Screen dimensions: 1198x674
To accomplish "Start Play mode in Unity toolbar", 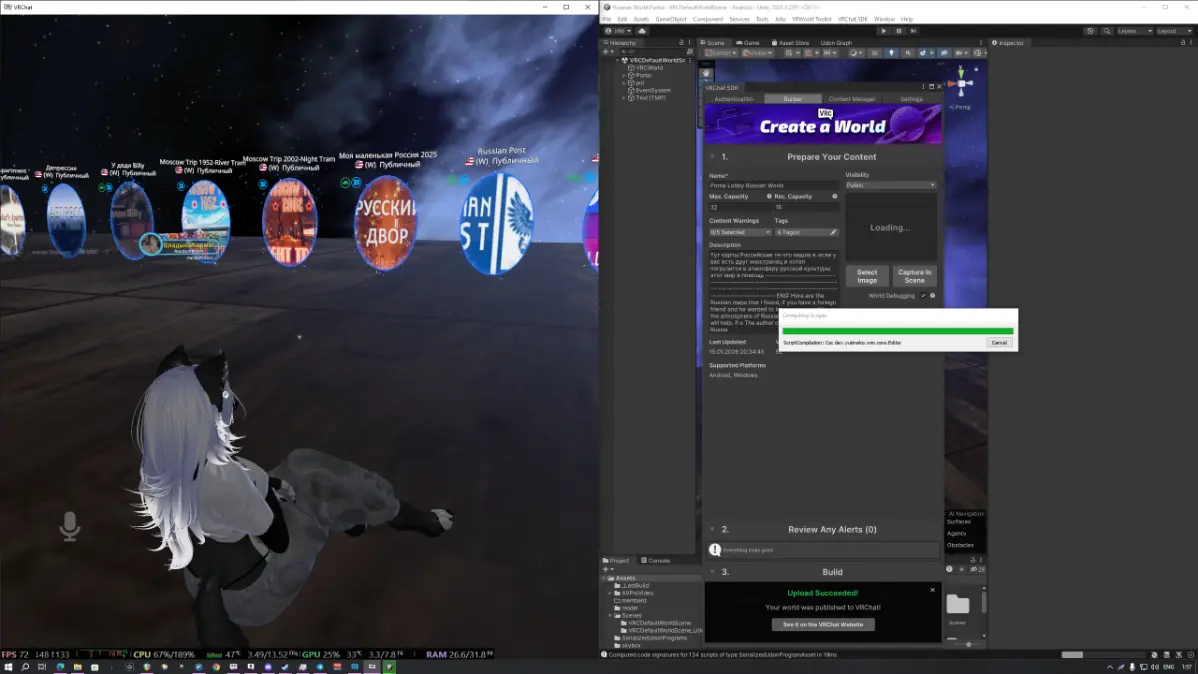I will (884, 31).
